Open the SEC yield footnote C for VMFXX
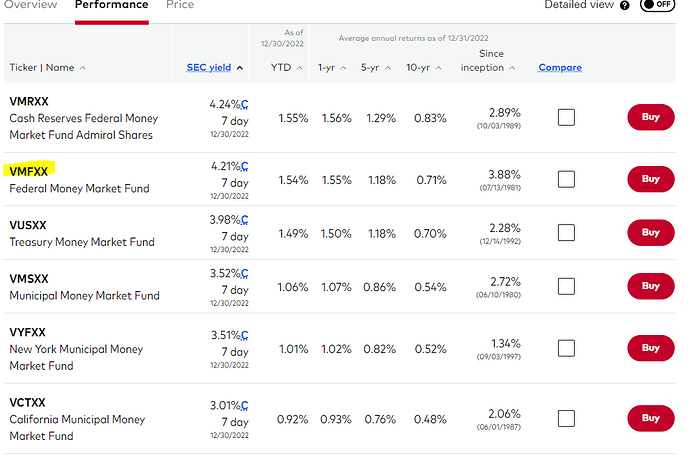The image size is (690, 465). tap(244, 166)
